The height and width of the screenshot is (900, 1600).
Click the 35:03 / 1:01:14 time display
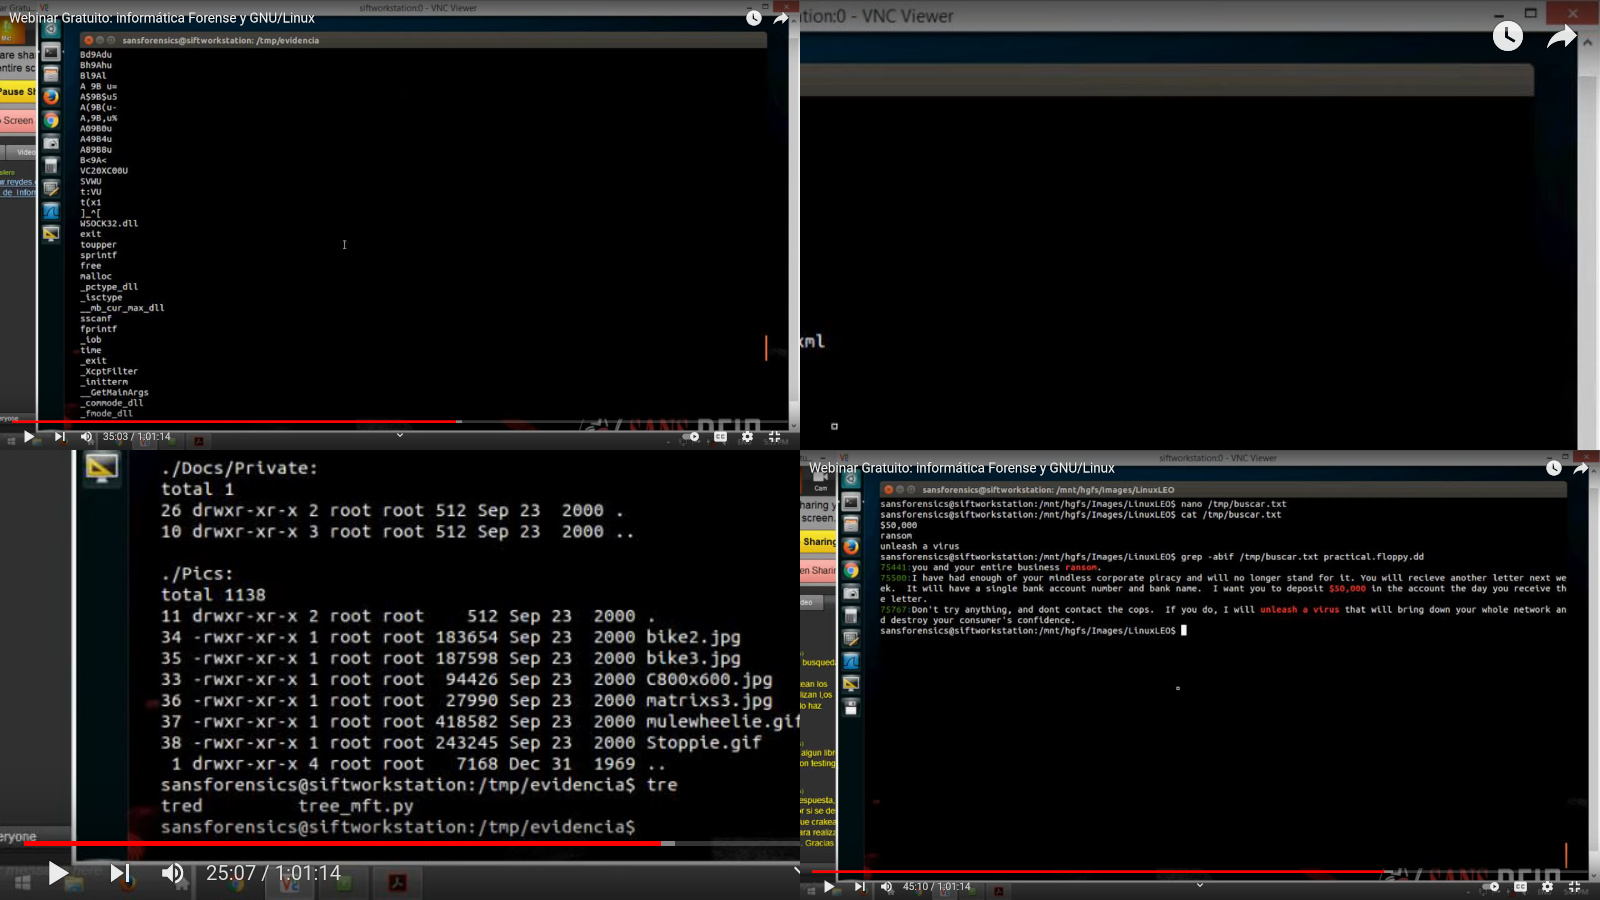(136, 437)
